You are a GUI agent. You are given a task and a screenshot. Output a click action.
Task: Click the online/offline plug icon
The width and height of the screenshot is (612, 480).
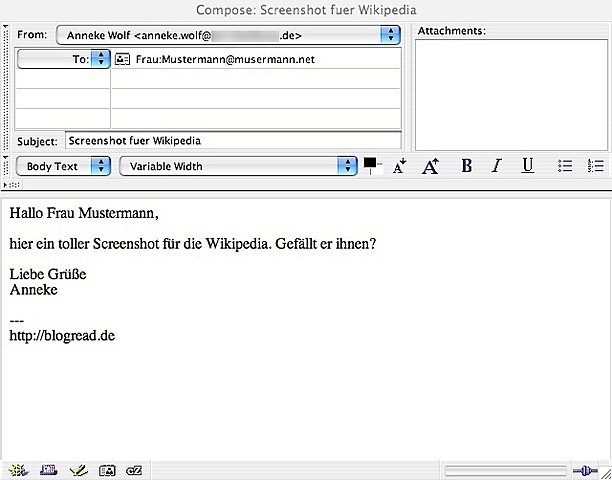pos(585,471)
